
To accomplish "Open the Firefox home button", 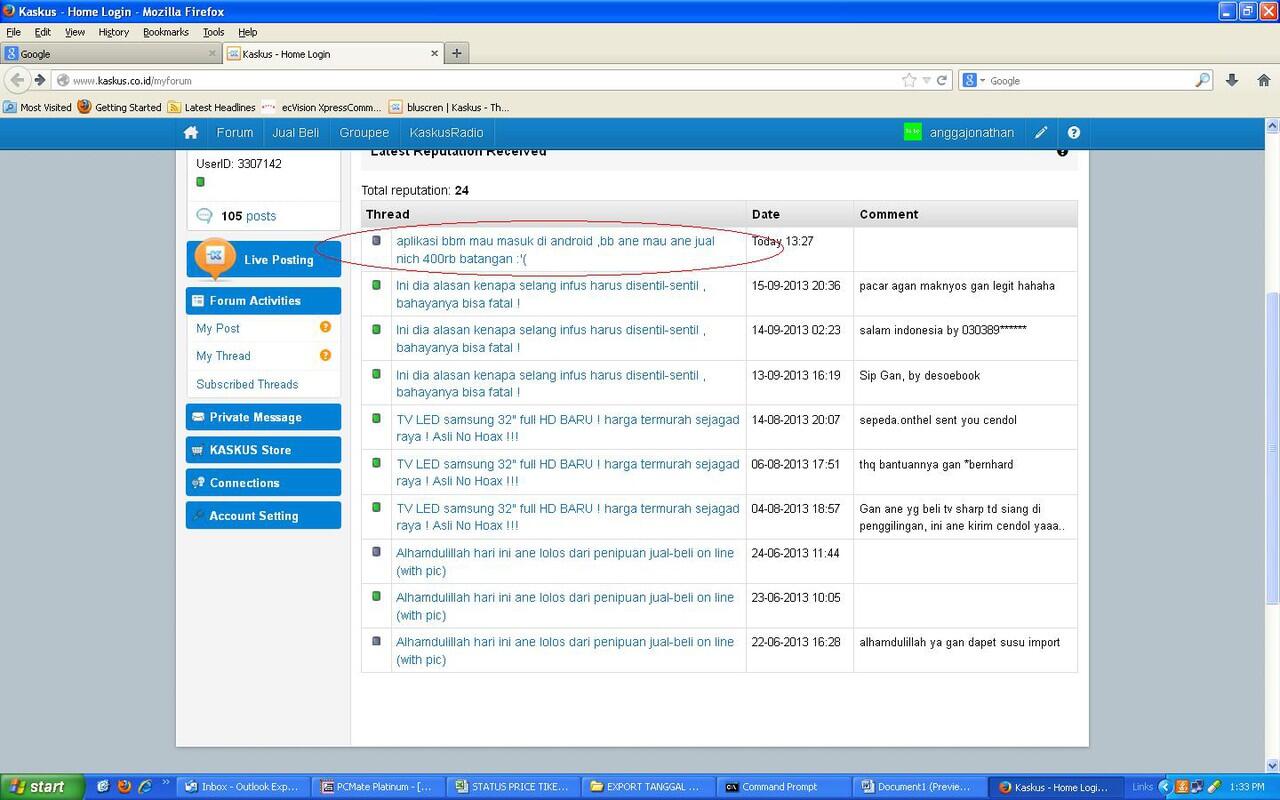I will 1263,80.
